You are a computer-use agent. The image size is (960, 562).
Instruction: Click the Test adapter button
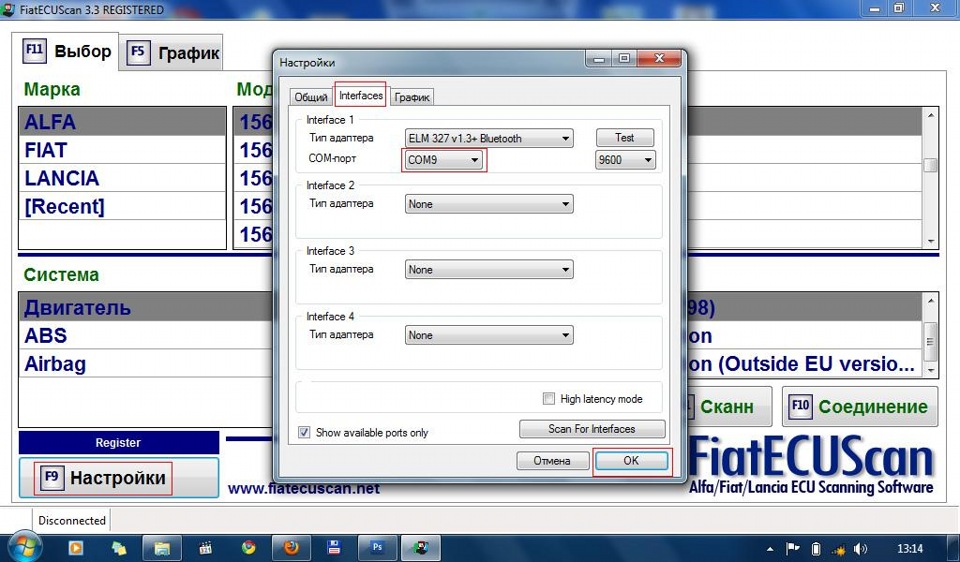pyautogui.click(x=625, y=138)
